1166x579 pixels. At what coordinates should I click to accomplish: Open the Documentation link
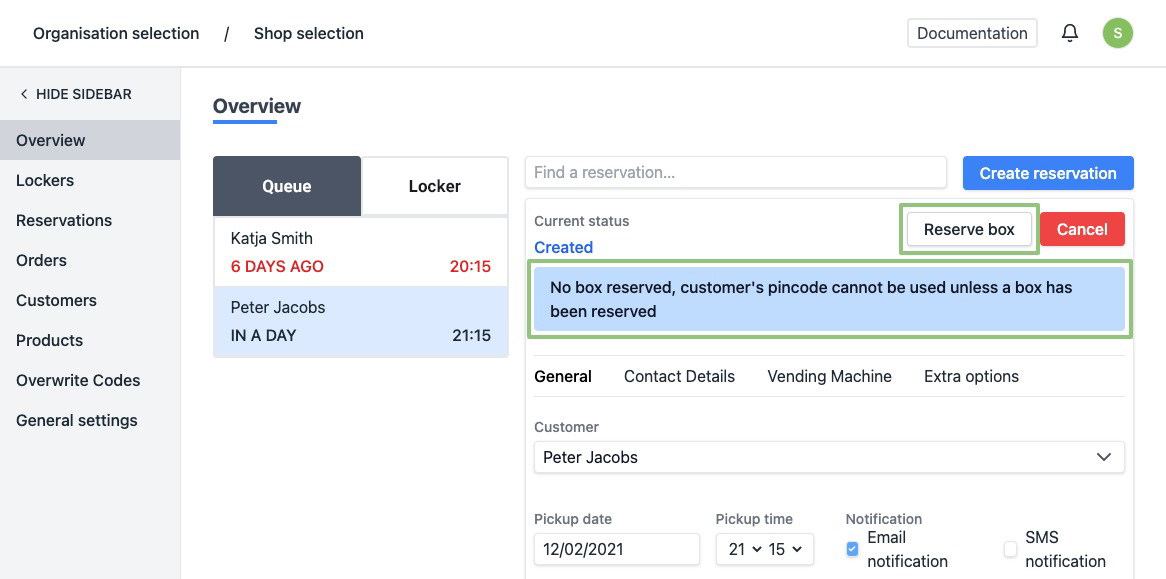(x=971, y=33)
